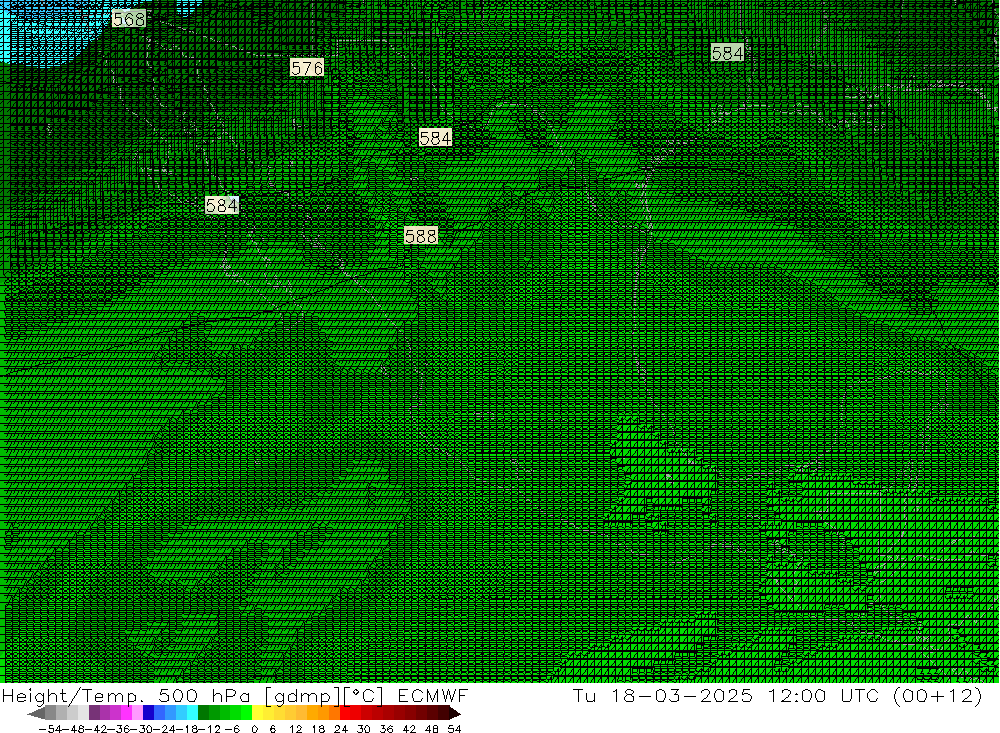The image size is (1000, 733).
Task: Click the ECMWF model name
Action: pyautogui.click(x=433, y=695)
